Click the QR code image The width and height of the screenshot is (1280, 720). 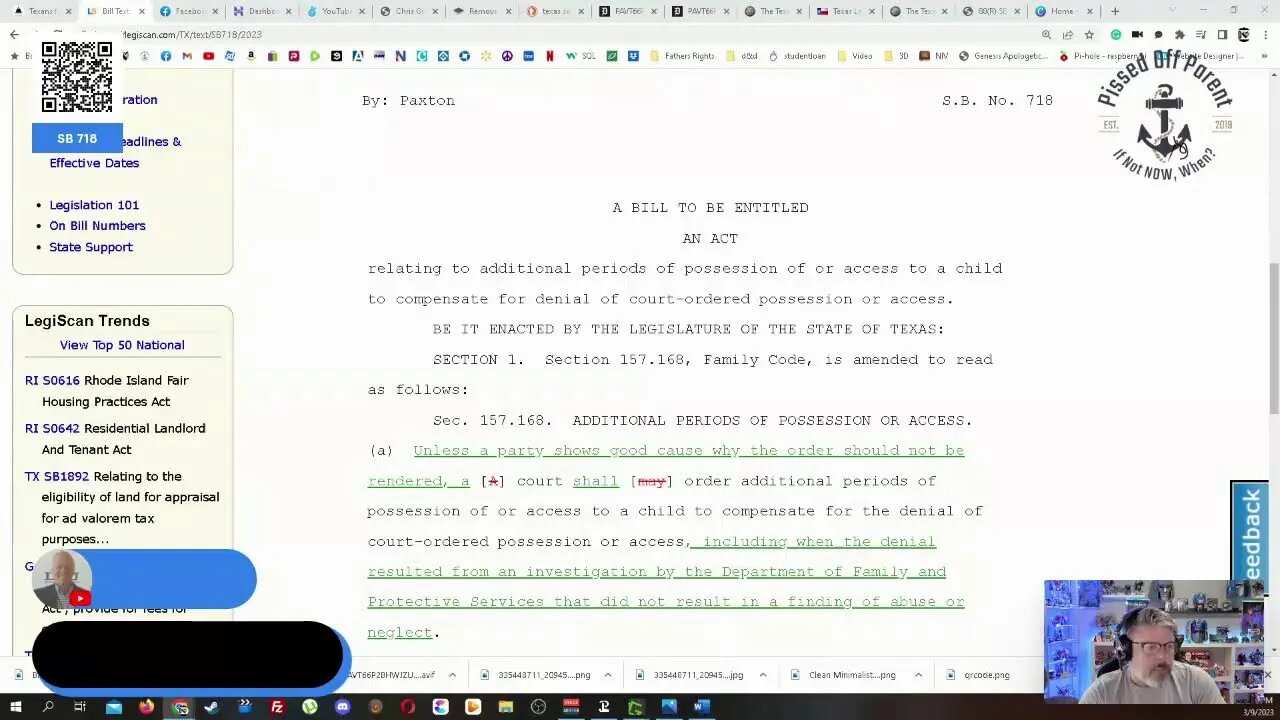[x=77, y=77]
